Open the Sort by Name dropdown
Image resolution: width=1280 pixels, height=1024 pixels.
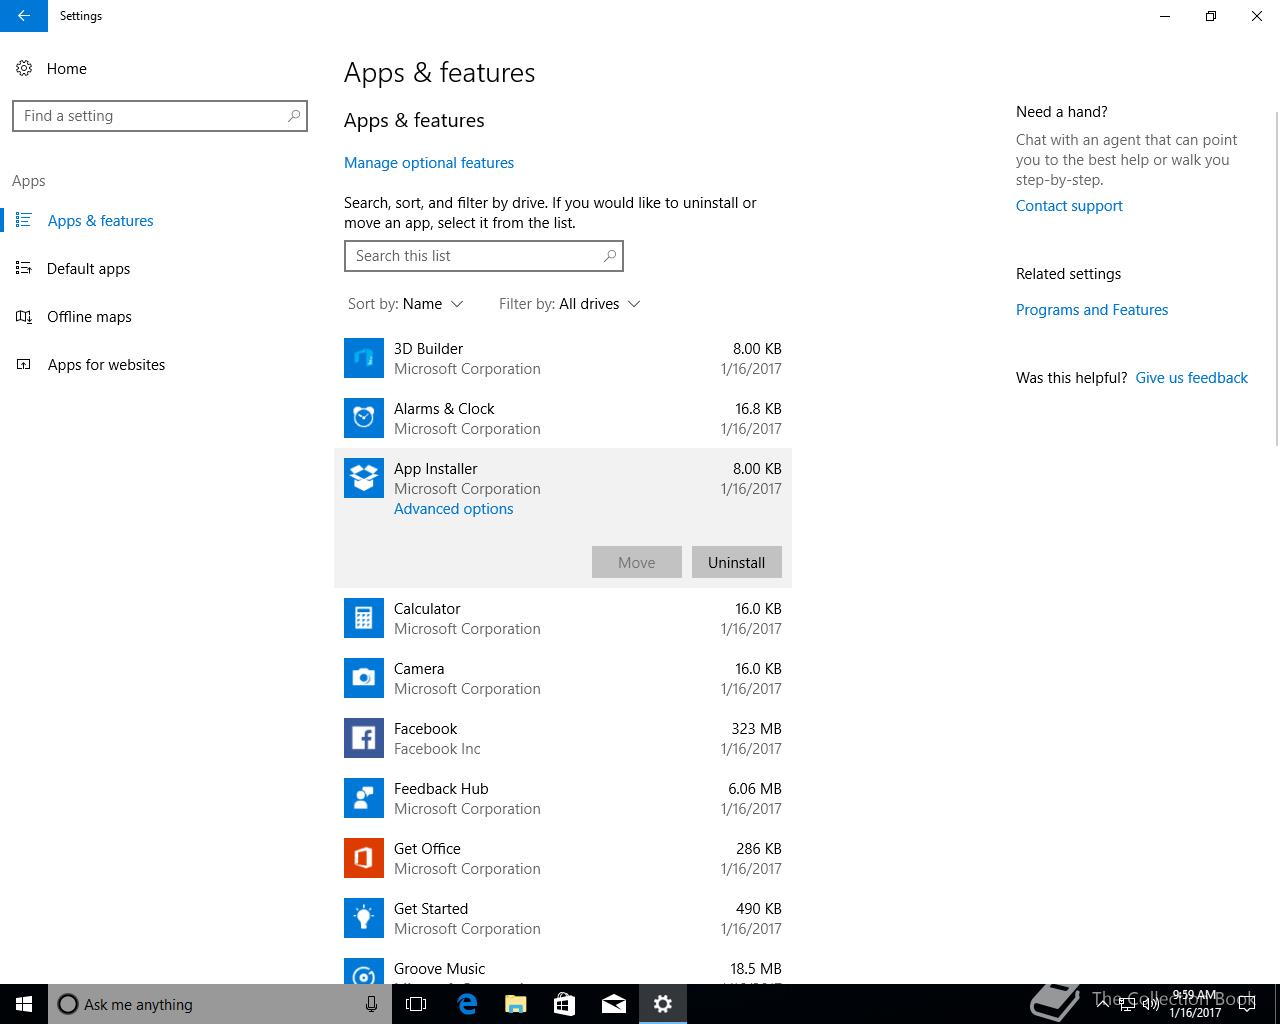pos(406,304)
